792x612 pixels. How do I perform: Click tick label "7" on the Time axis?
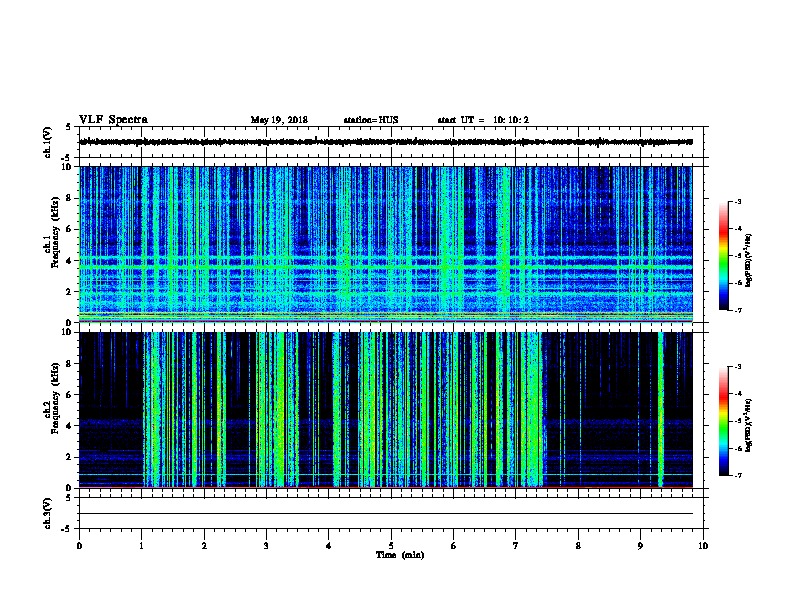coord(516,546)
